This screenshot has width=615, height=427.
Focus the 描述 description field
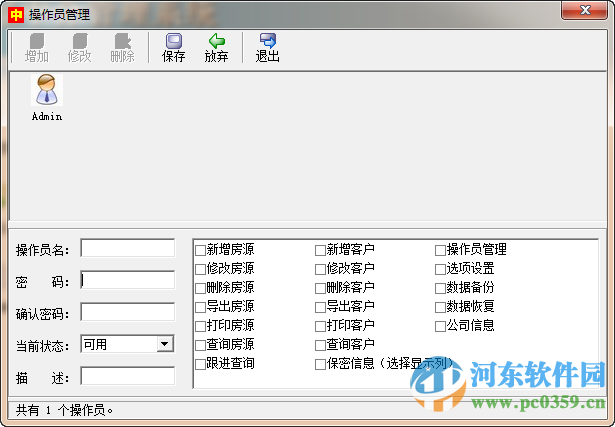pos(127,376)
